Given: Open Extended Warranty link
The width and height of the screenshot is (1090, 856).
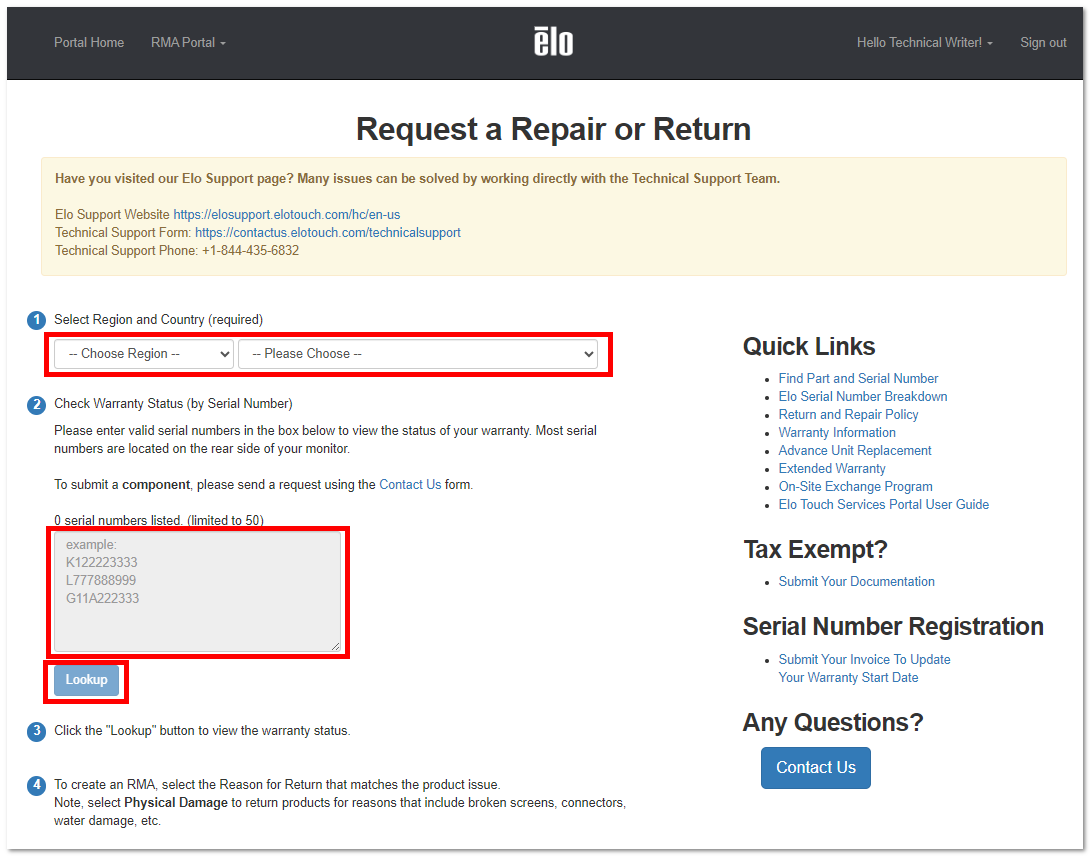Looking at the screenshot, I should point(831,469).
